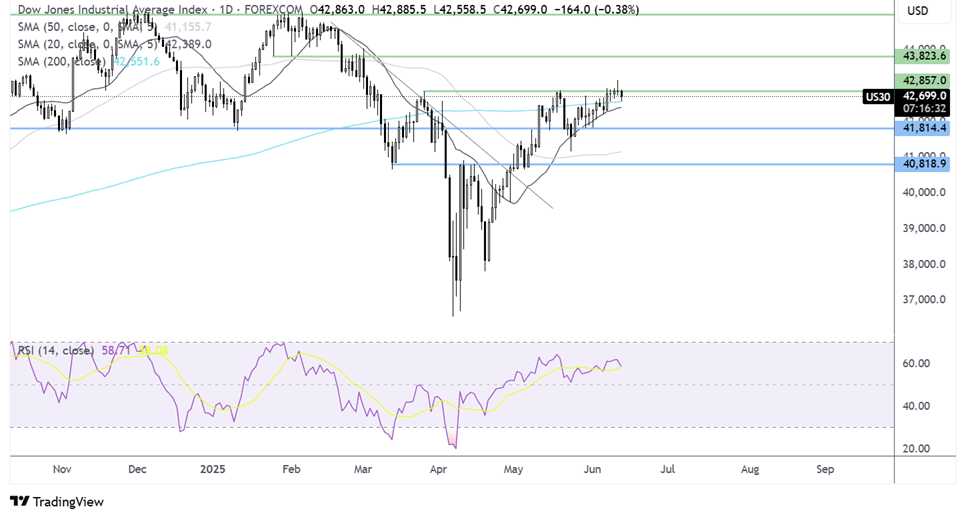The image size is (966, 519).
Task: Click the −164.0 (−0.38%) change value
Action: tap(595, 10)
